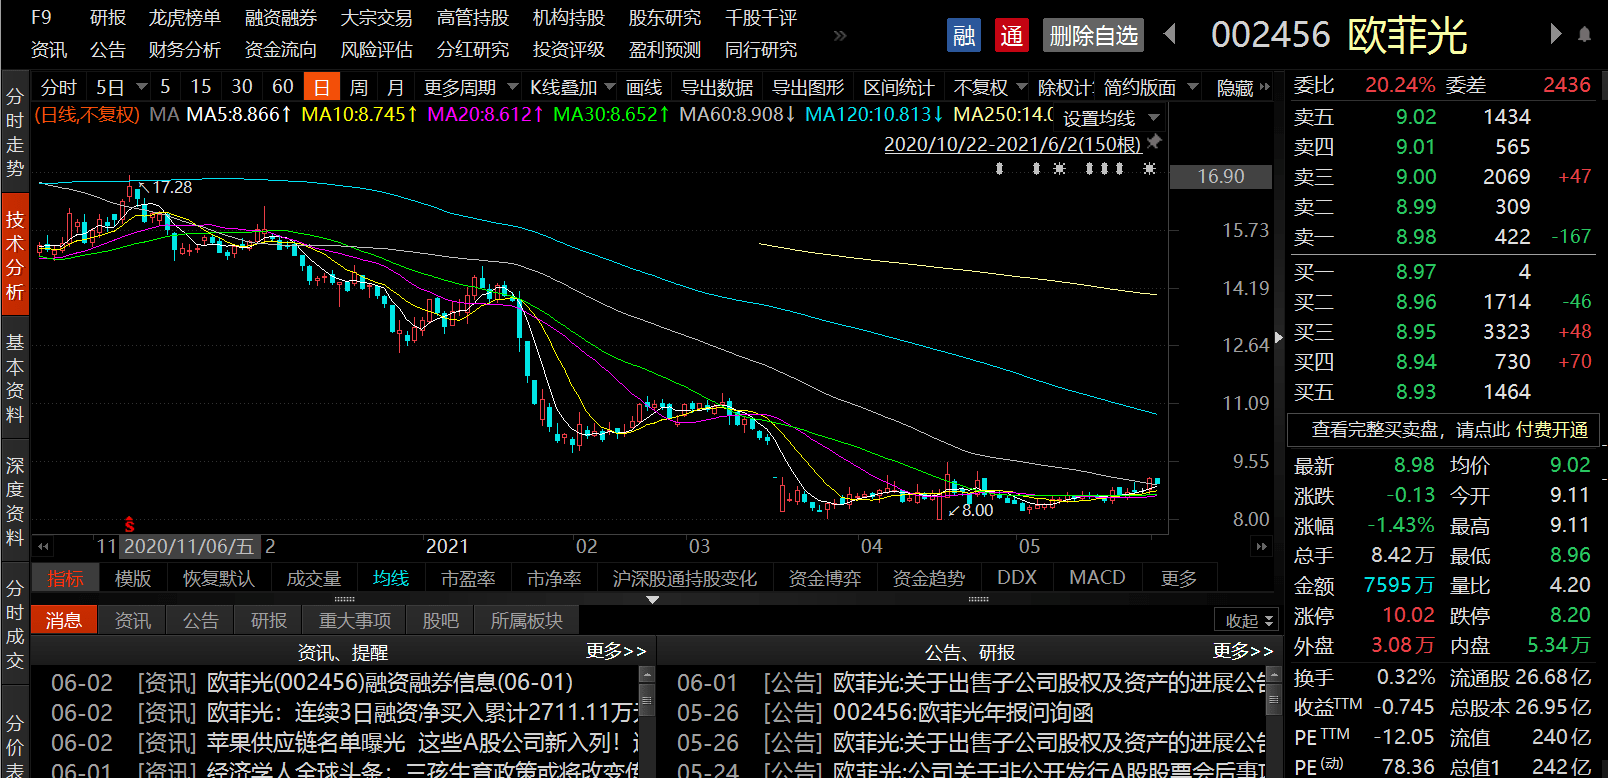Switch to monthly 月 period
This screenshot has height=778, width=1608.
pyautogui.click(x=396, y=87)
